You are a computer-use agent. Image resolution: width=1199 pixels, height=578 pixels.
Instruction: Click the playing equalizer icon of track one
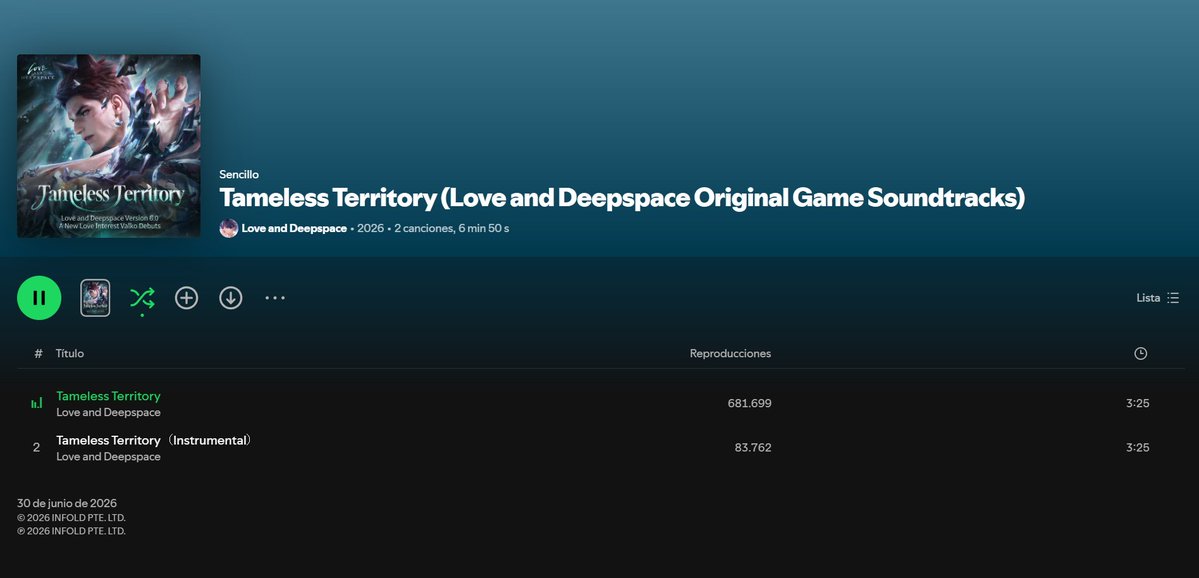click(37, 403)
